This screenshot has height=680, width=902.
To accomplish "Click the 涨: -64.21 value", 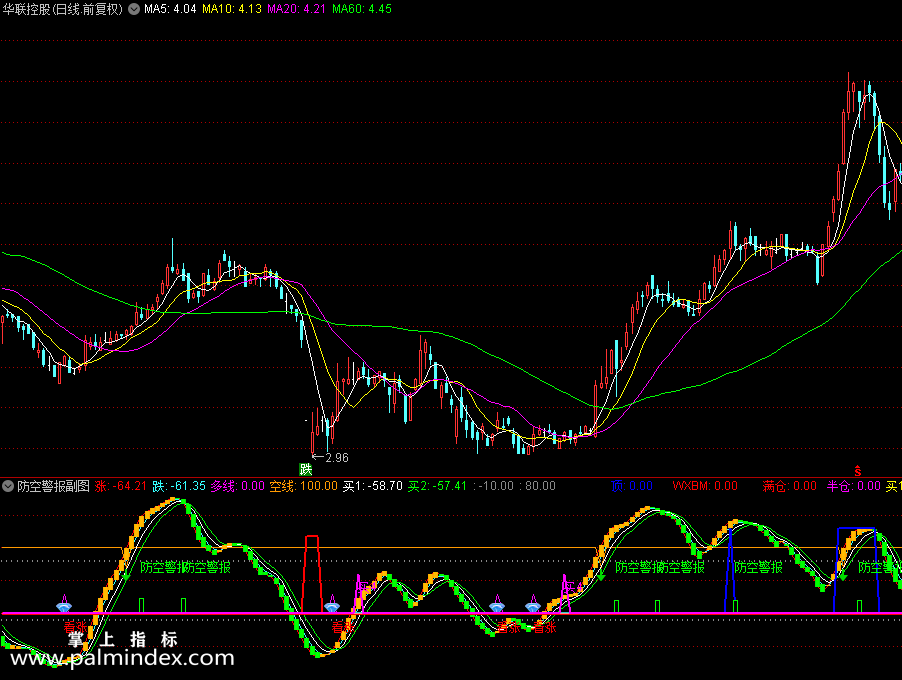I will click(x=121, y=486).
